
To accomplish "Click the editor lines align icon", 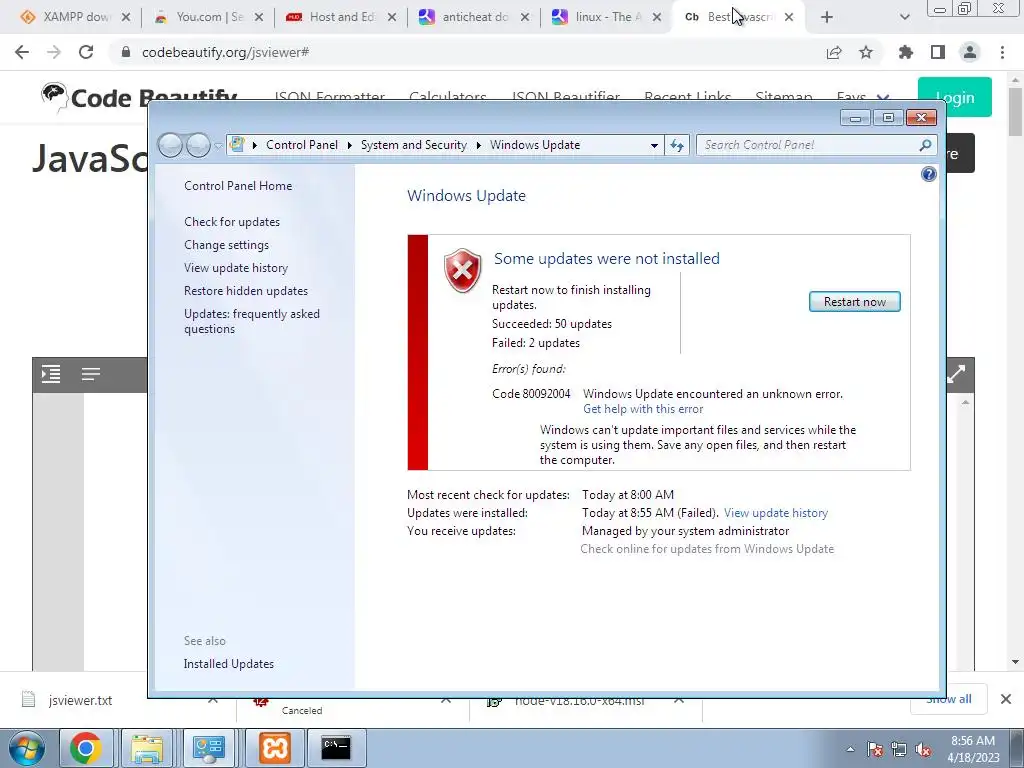I will click(x=91, y=374).
